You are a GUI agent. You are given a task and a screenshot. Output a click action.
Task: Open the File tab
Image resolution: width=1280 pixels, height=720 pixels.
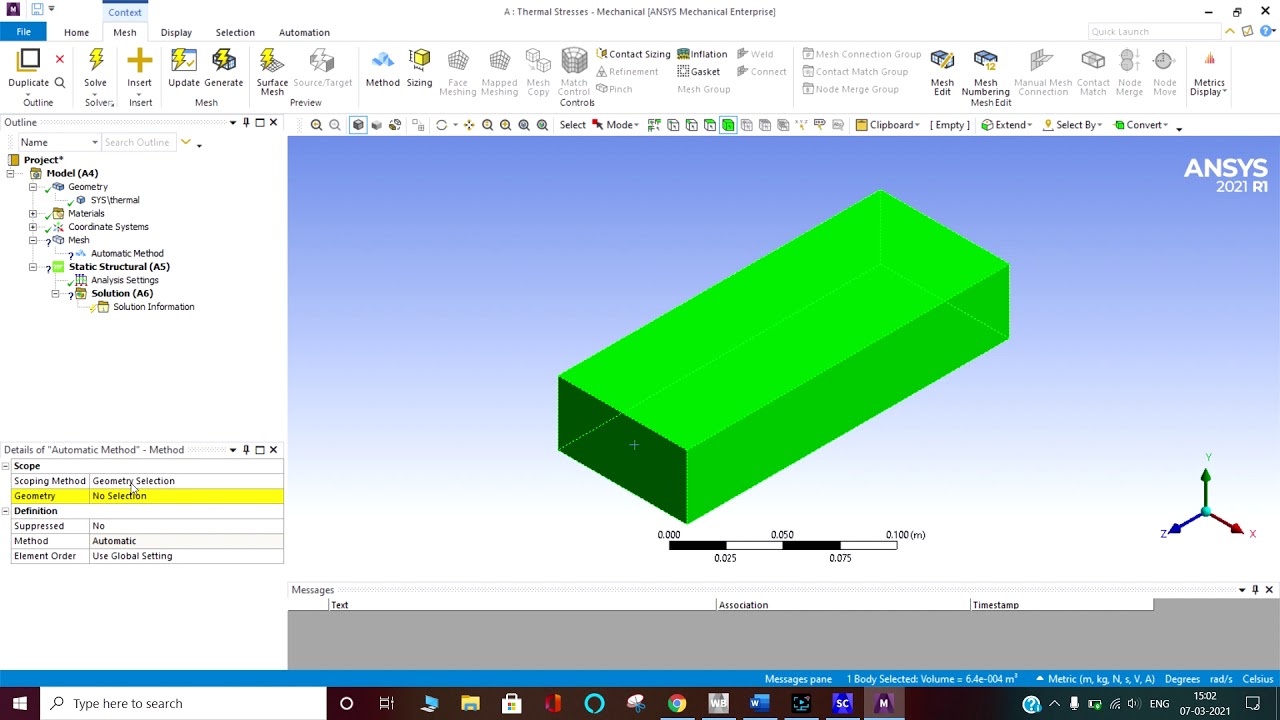(x=23, y=32)
